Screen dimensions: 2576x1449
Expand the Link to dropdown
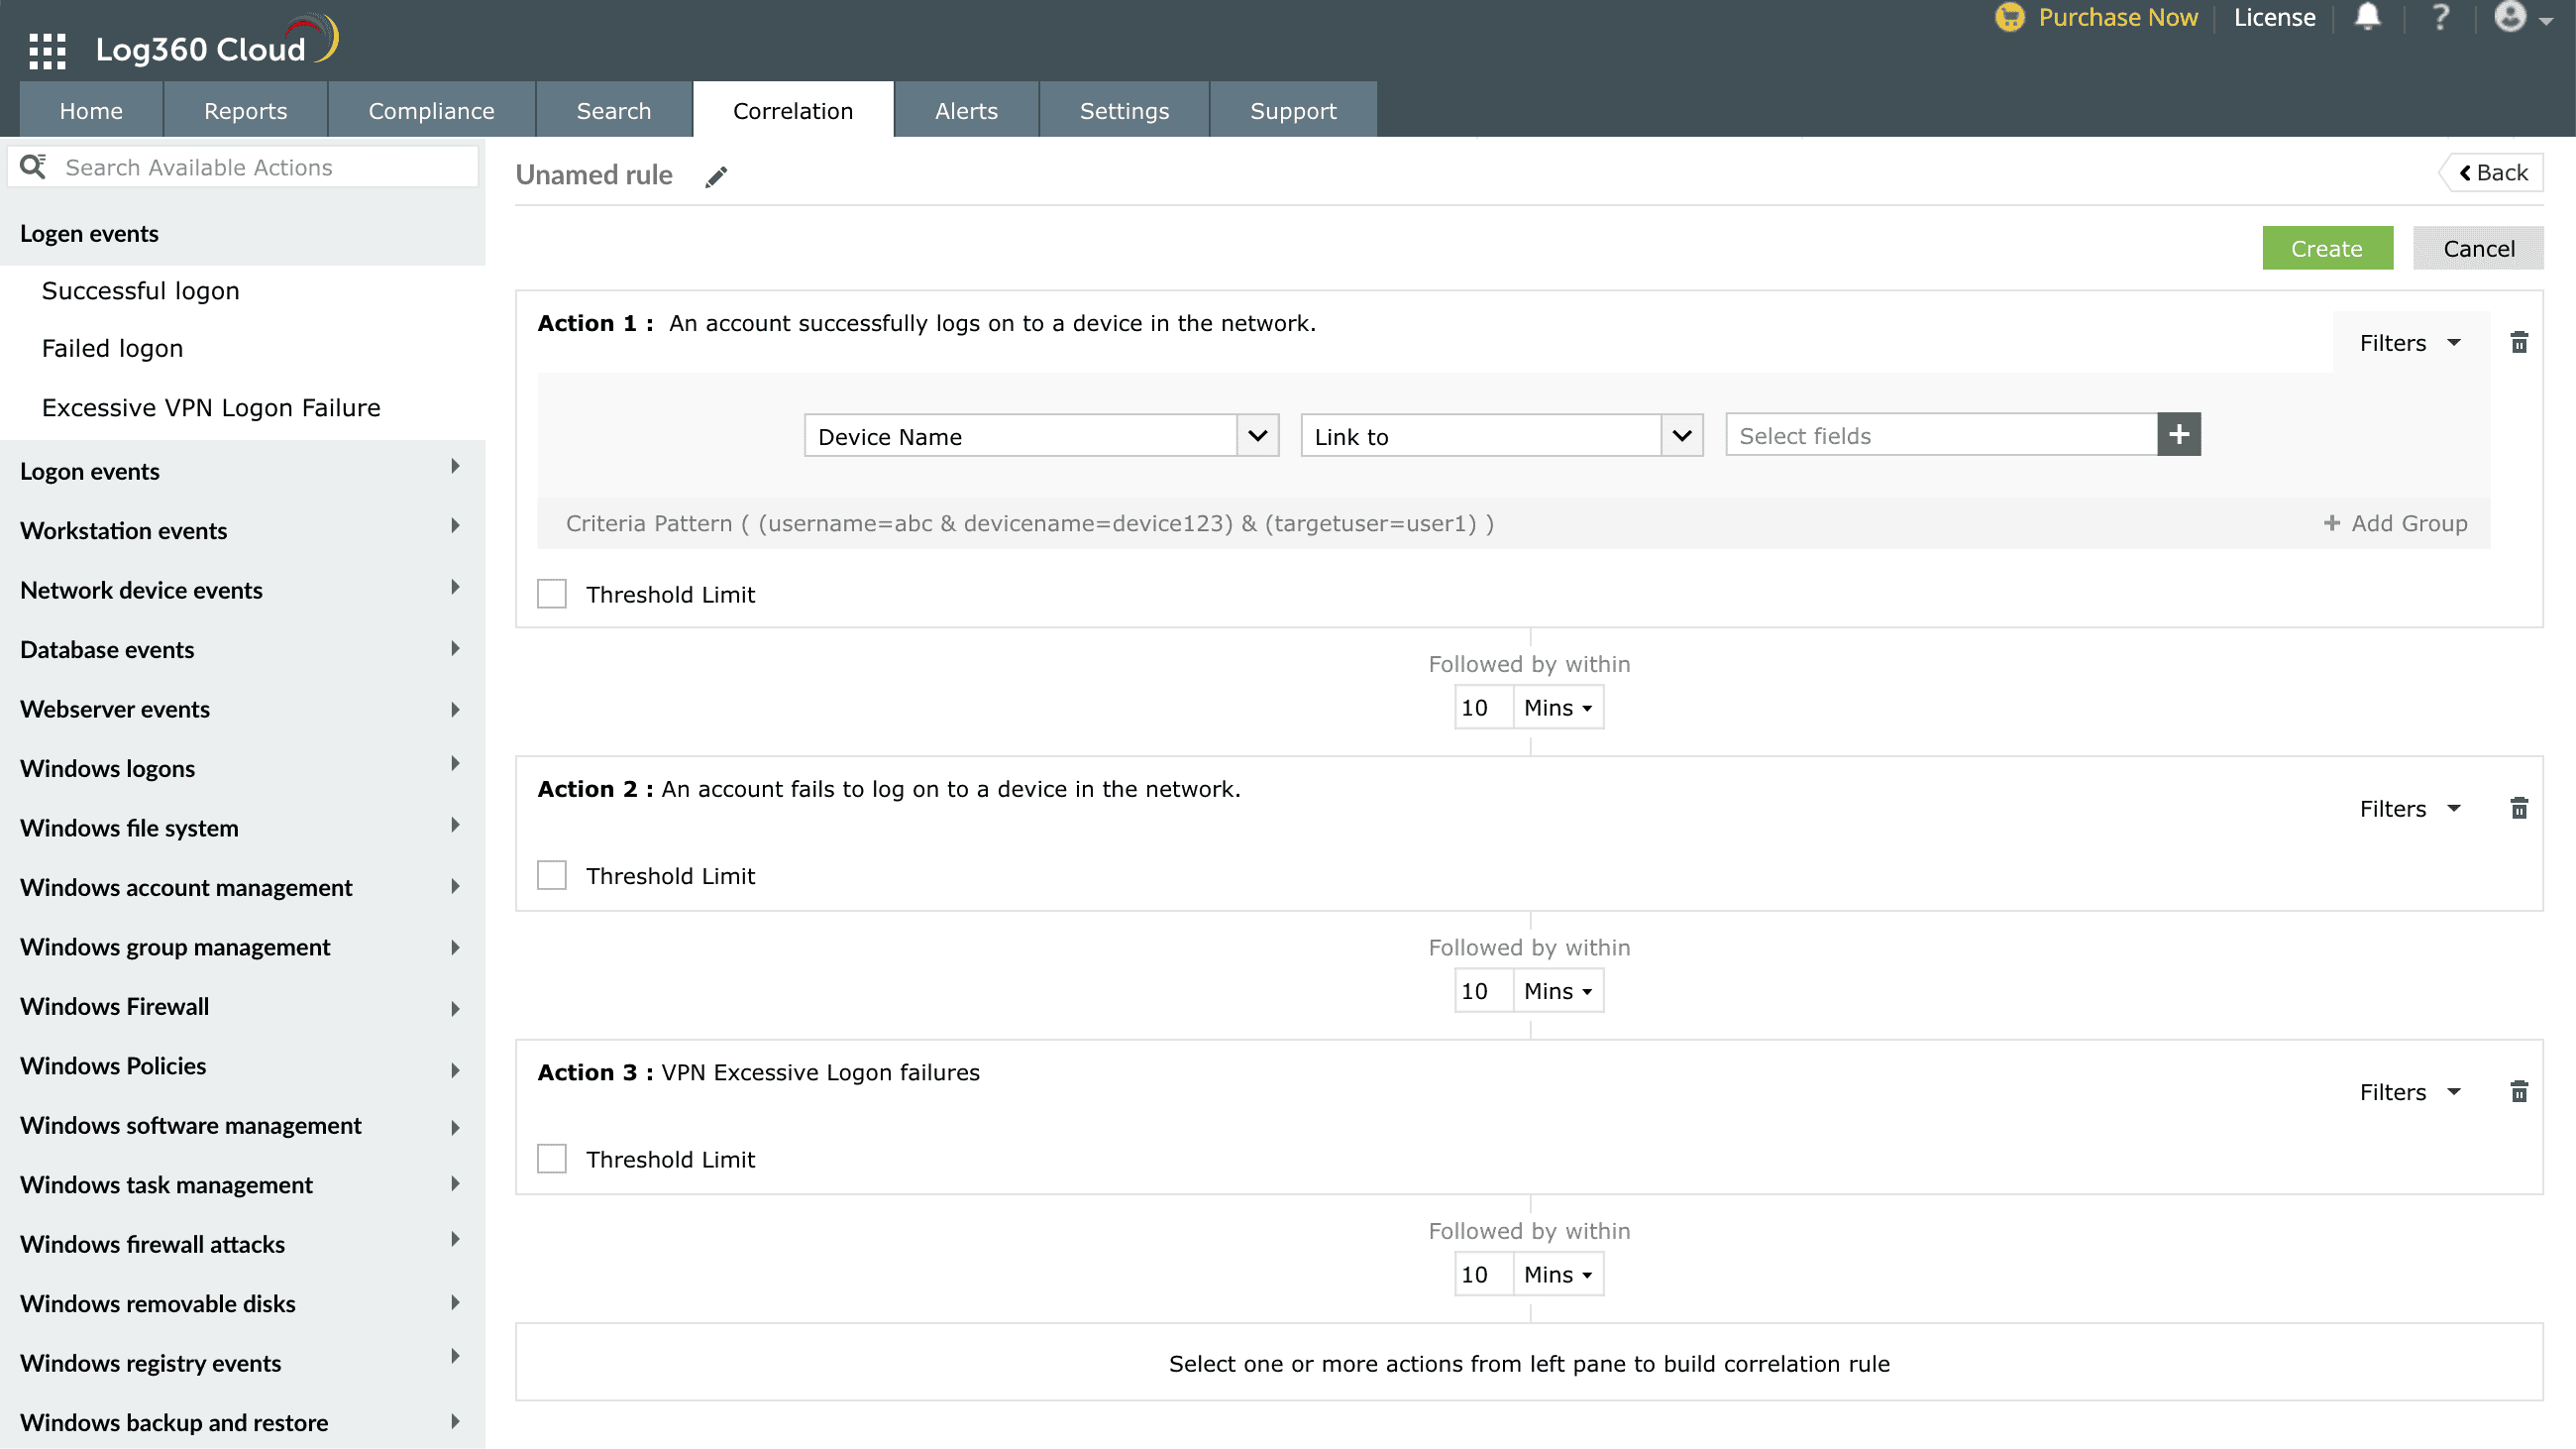click(1500, 436)
